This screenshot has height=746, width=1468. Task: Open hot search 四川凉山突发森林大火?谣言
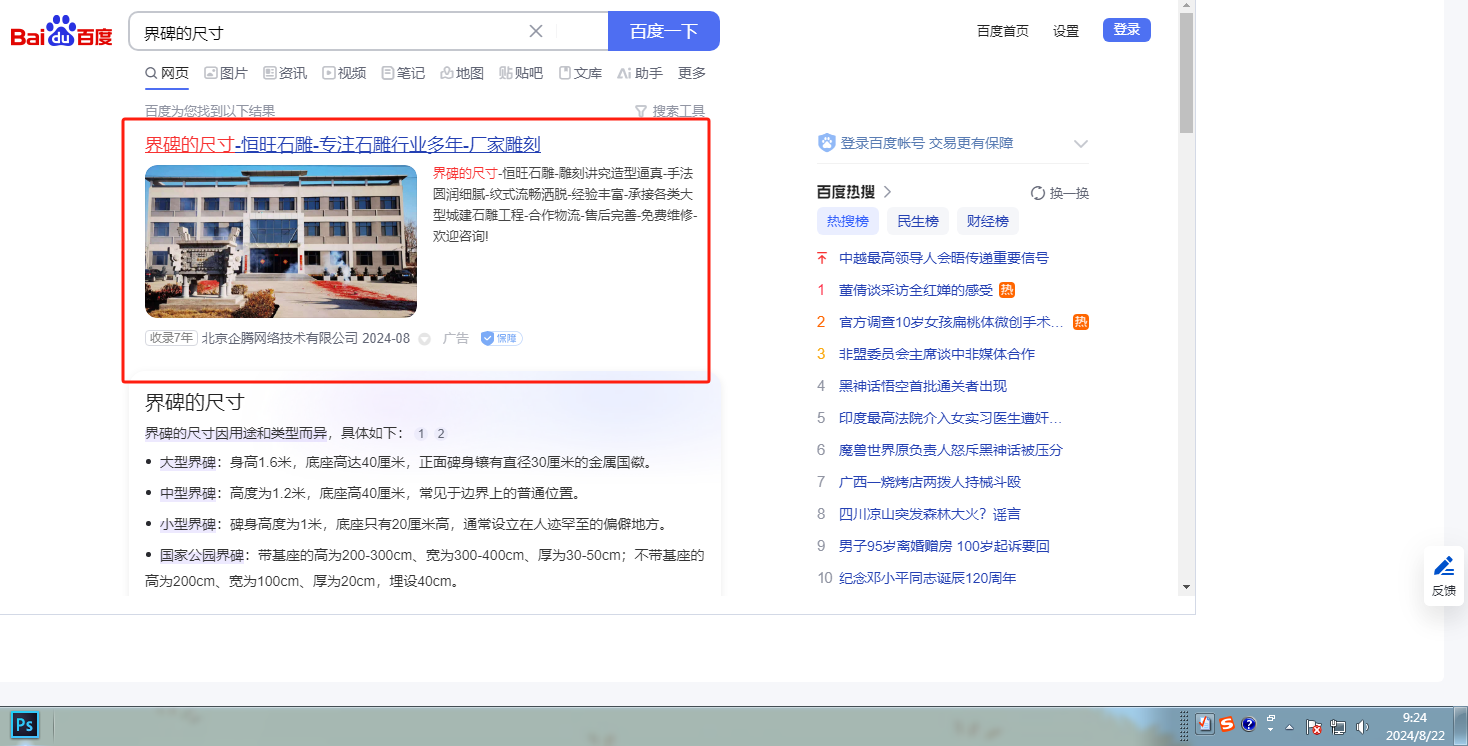(x=930, y=514)
